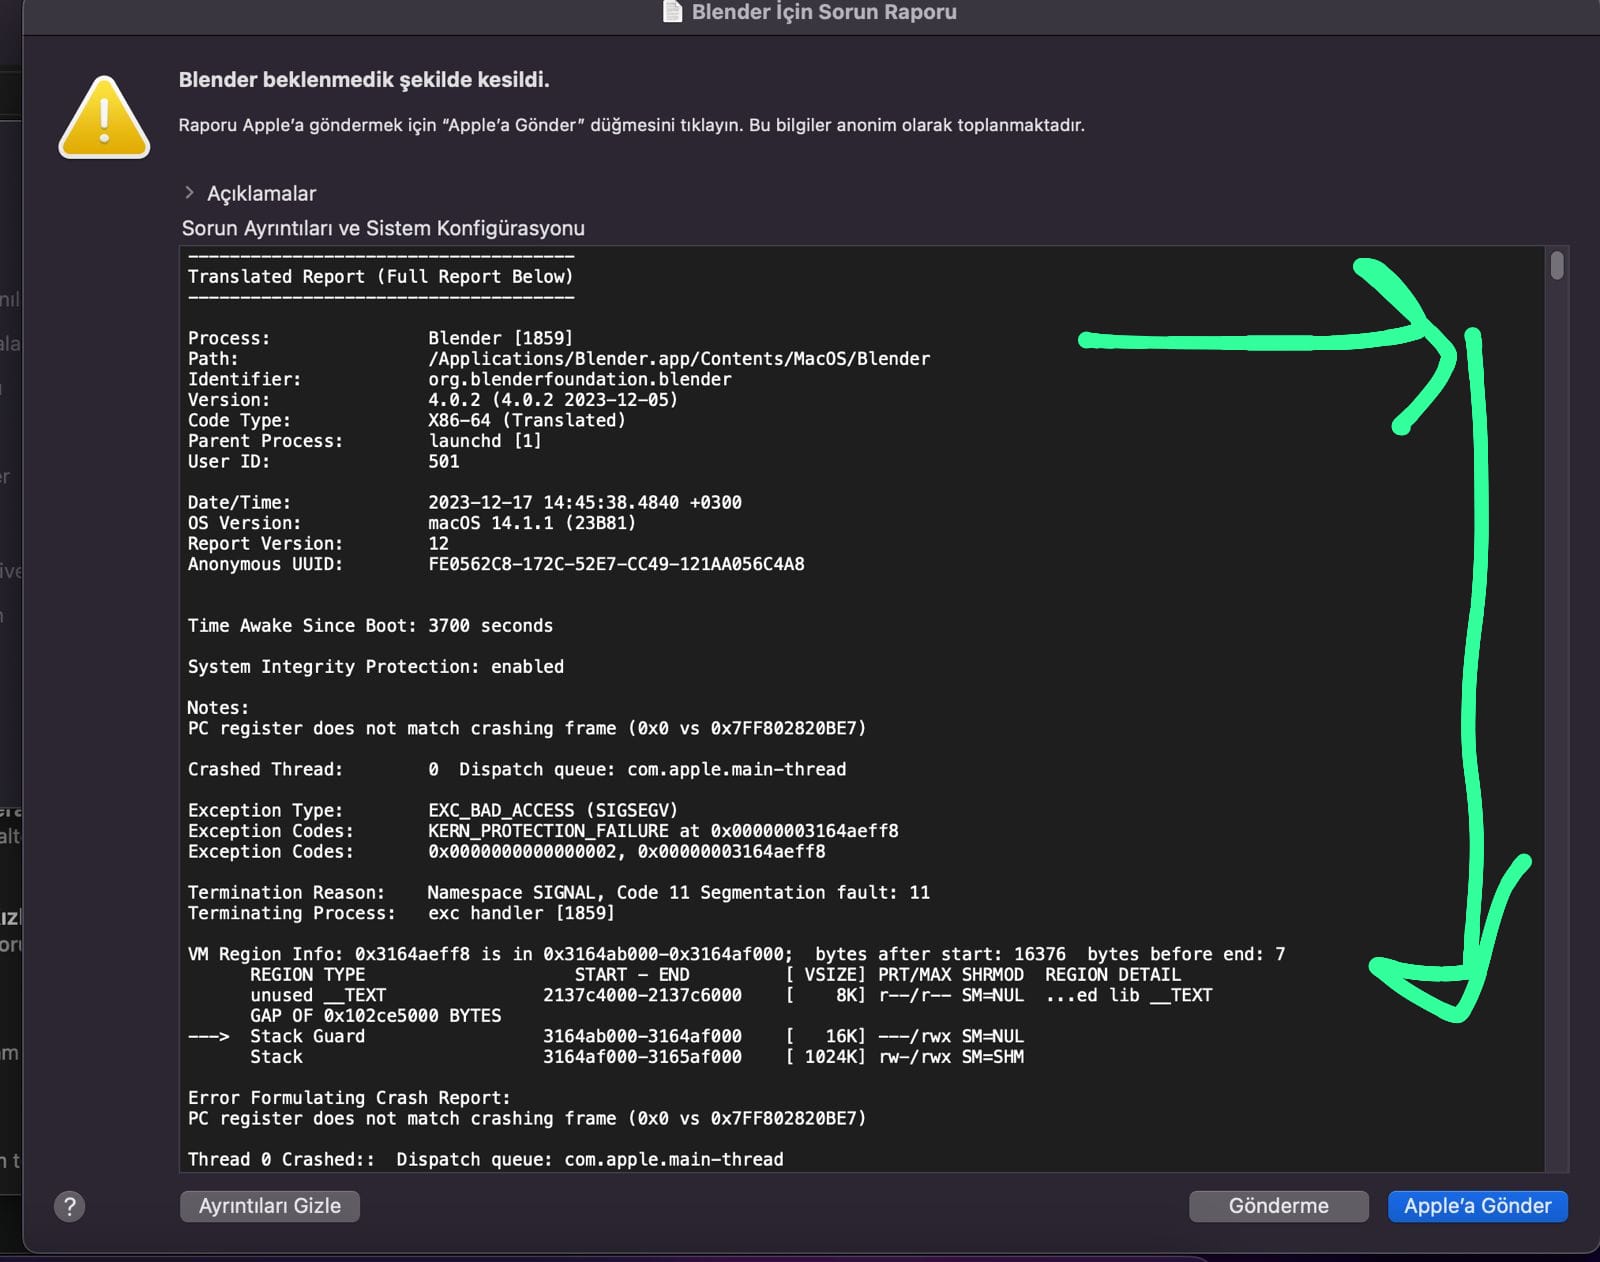The height and width of the screenshot is (1262, 1600).
Task: Click the report page icon beside the dialog title
Action: 671,12
